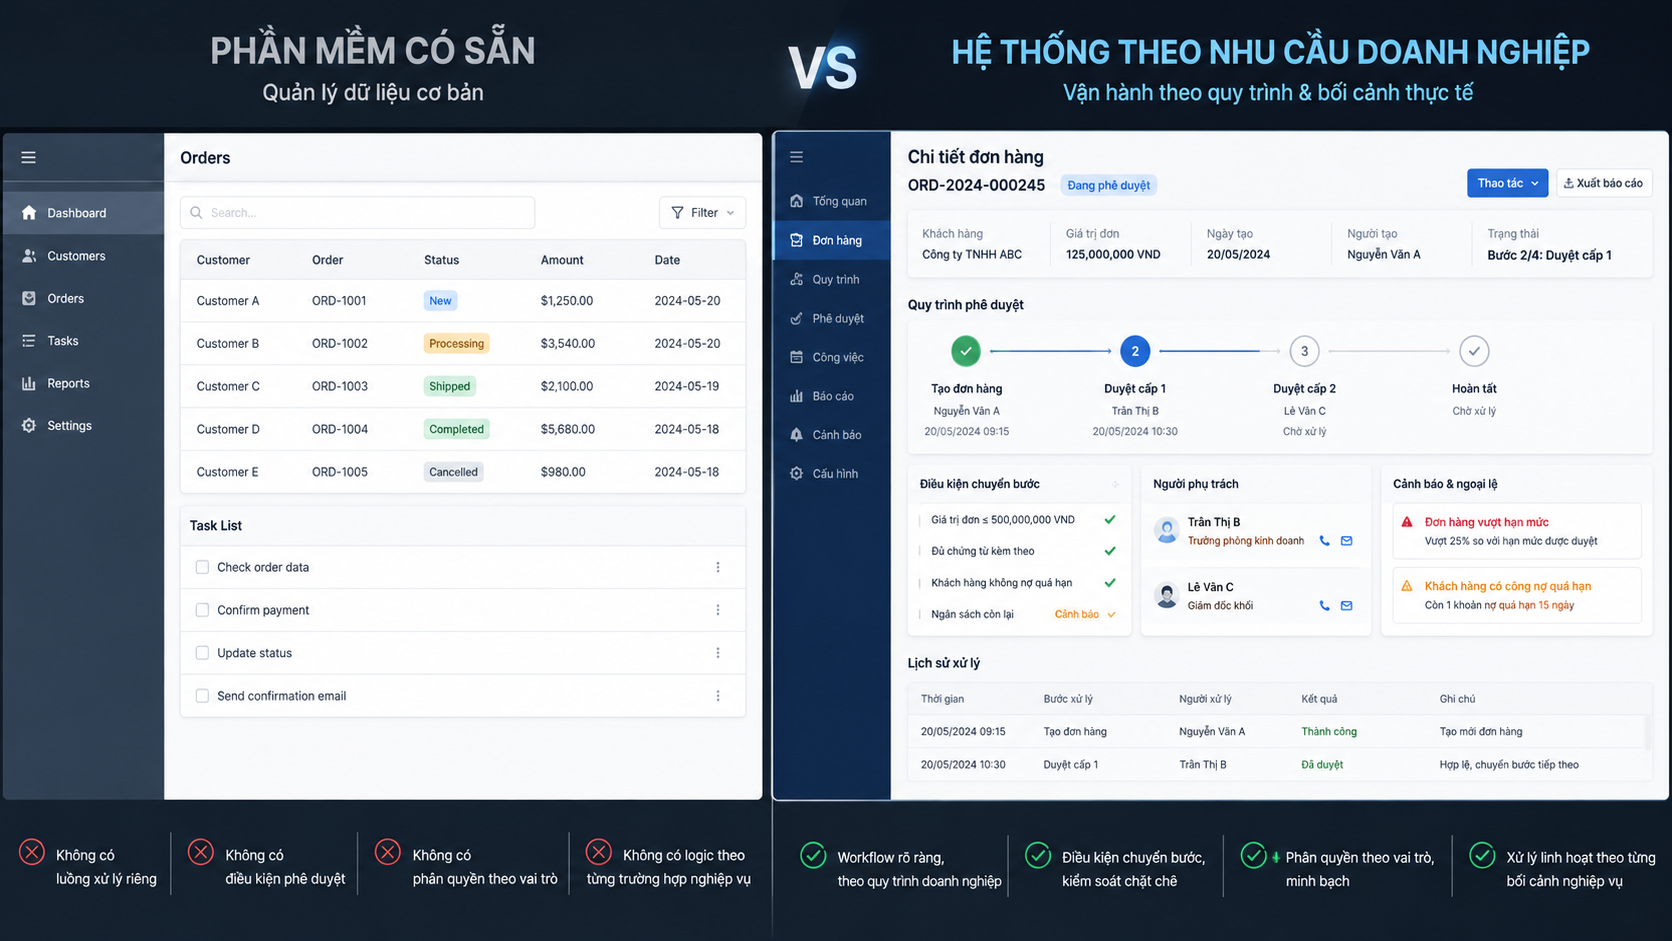The image size is (1672, 941).
Task: Check the Send confirmation email task
Action: (202, 696)
